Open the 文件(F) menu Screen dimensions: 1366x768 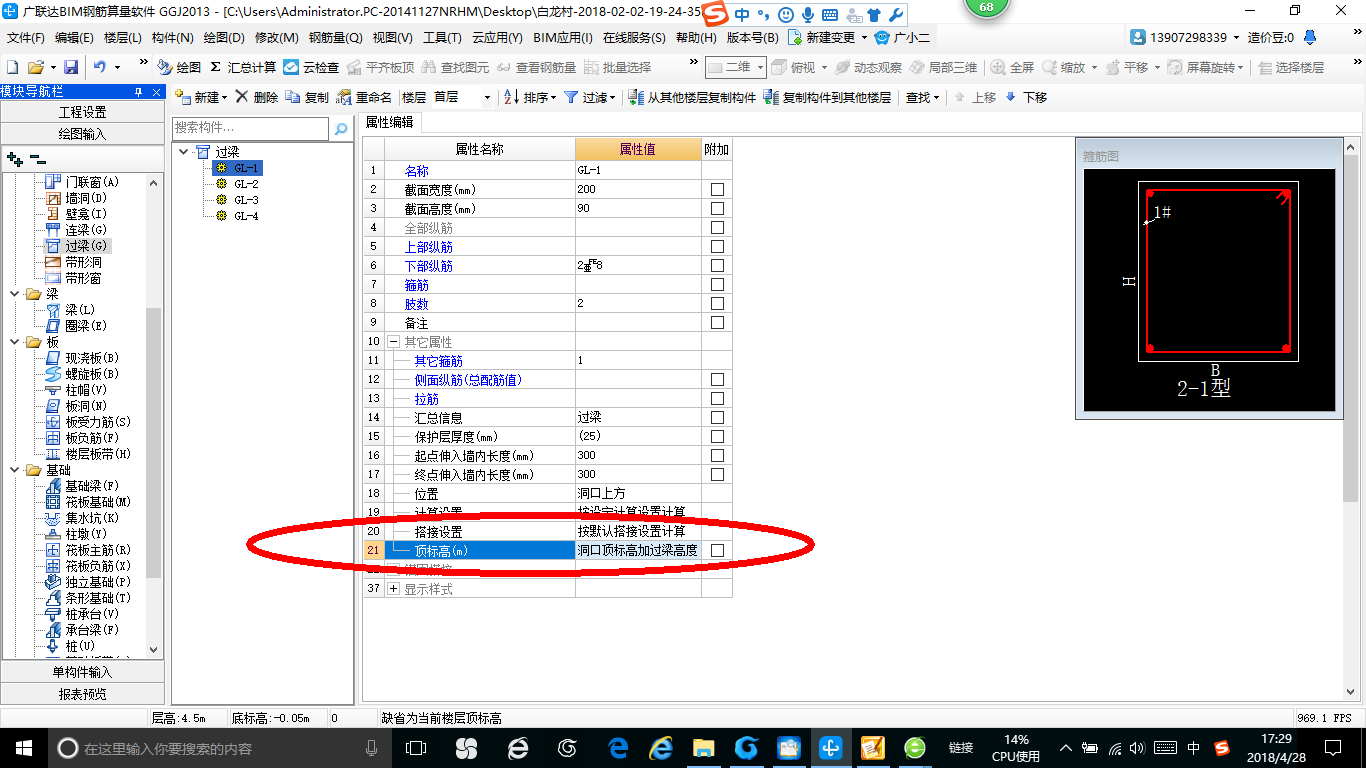pyautogui.click(x=26, y=38)
